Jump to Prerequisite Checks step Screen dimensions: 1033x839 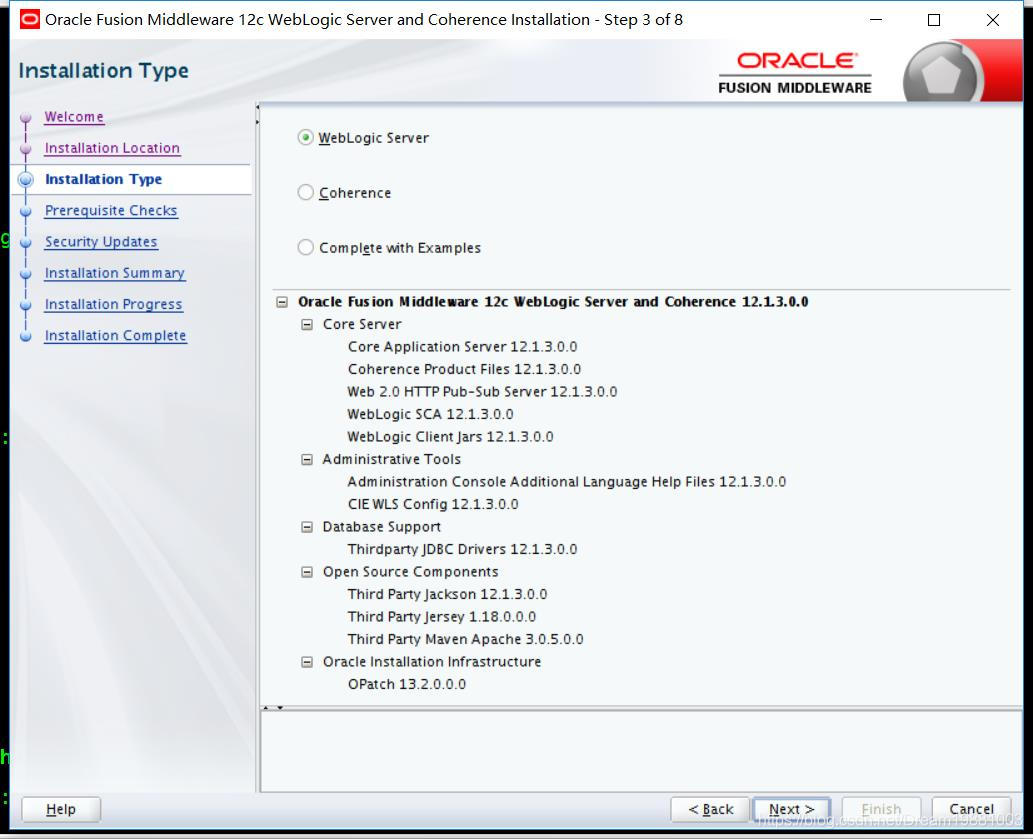coord(111,211)
